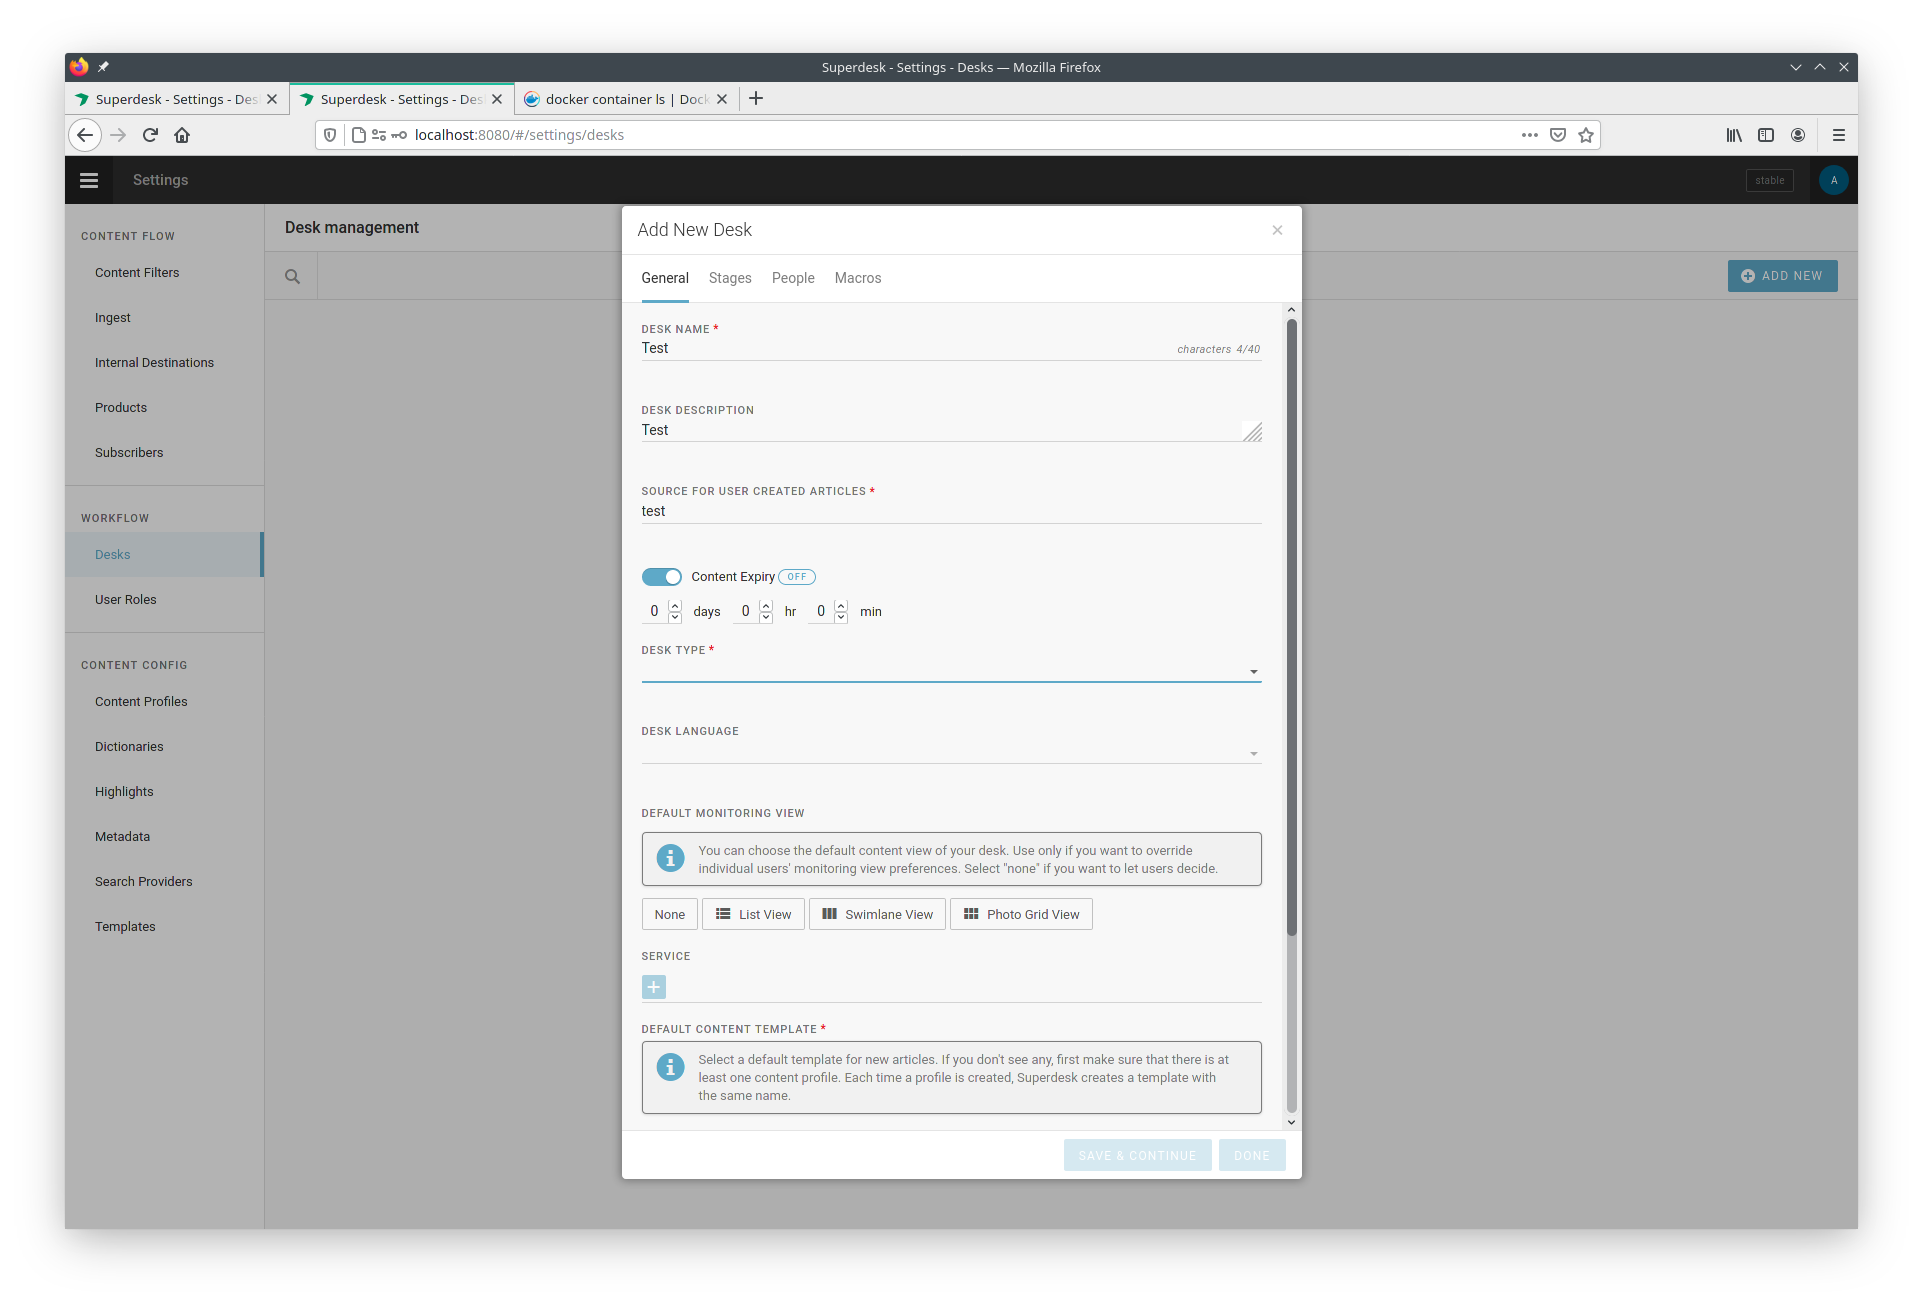Open the Firefox Library icon
Image resolution: width=1923 pixels, height=1306 pixels.
point(1734,135)
